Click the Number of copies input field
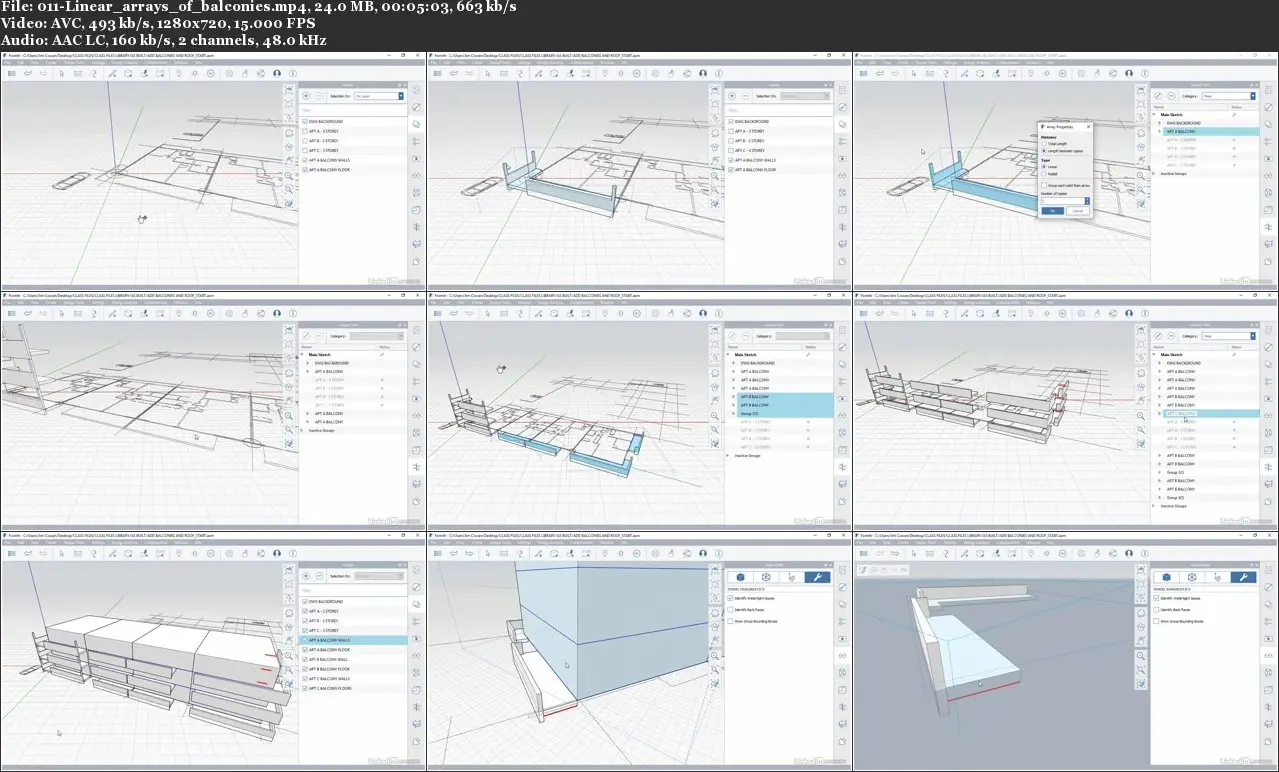The width and height of the screenshot is (1279, 772). coord(1064,200)
